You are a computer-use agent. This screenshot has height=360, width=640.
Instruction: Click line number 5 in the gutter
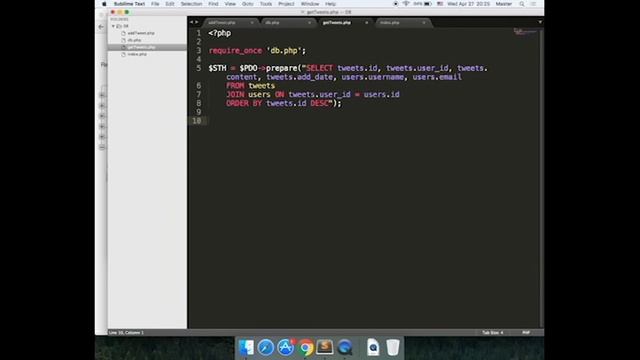(x=198, y=68)
